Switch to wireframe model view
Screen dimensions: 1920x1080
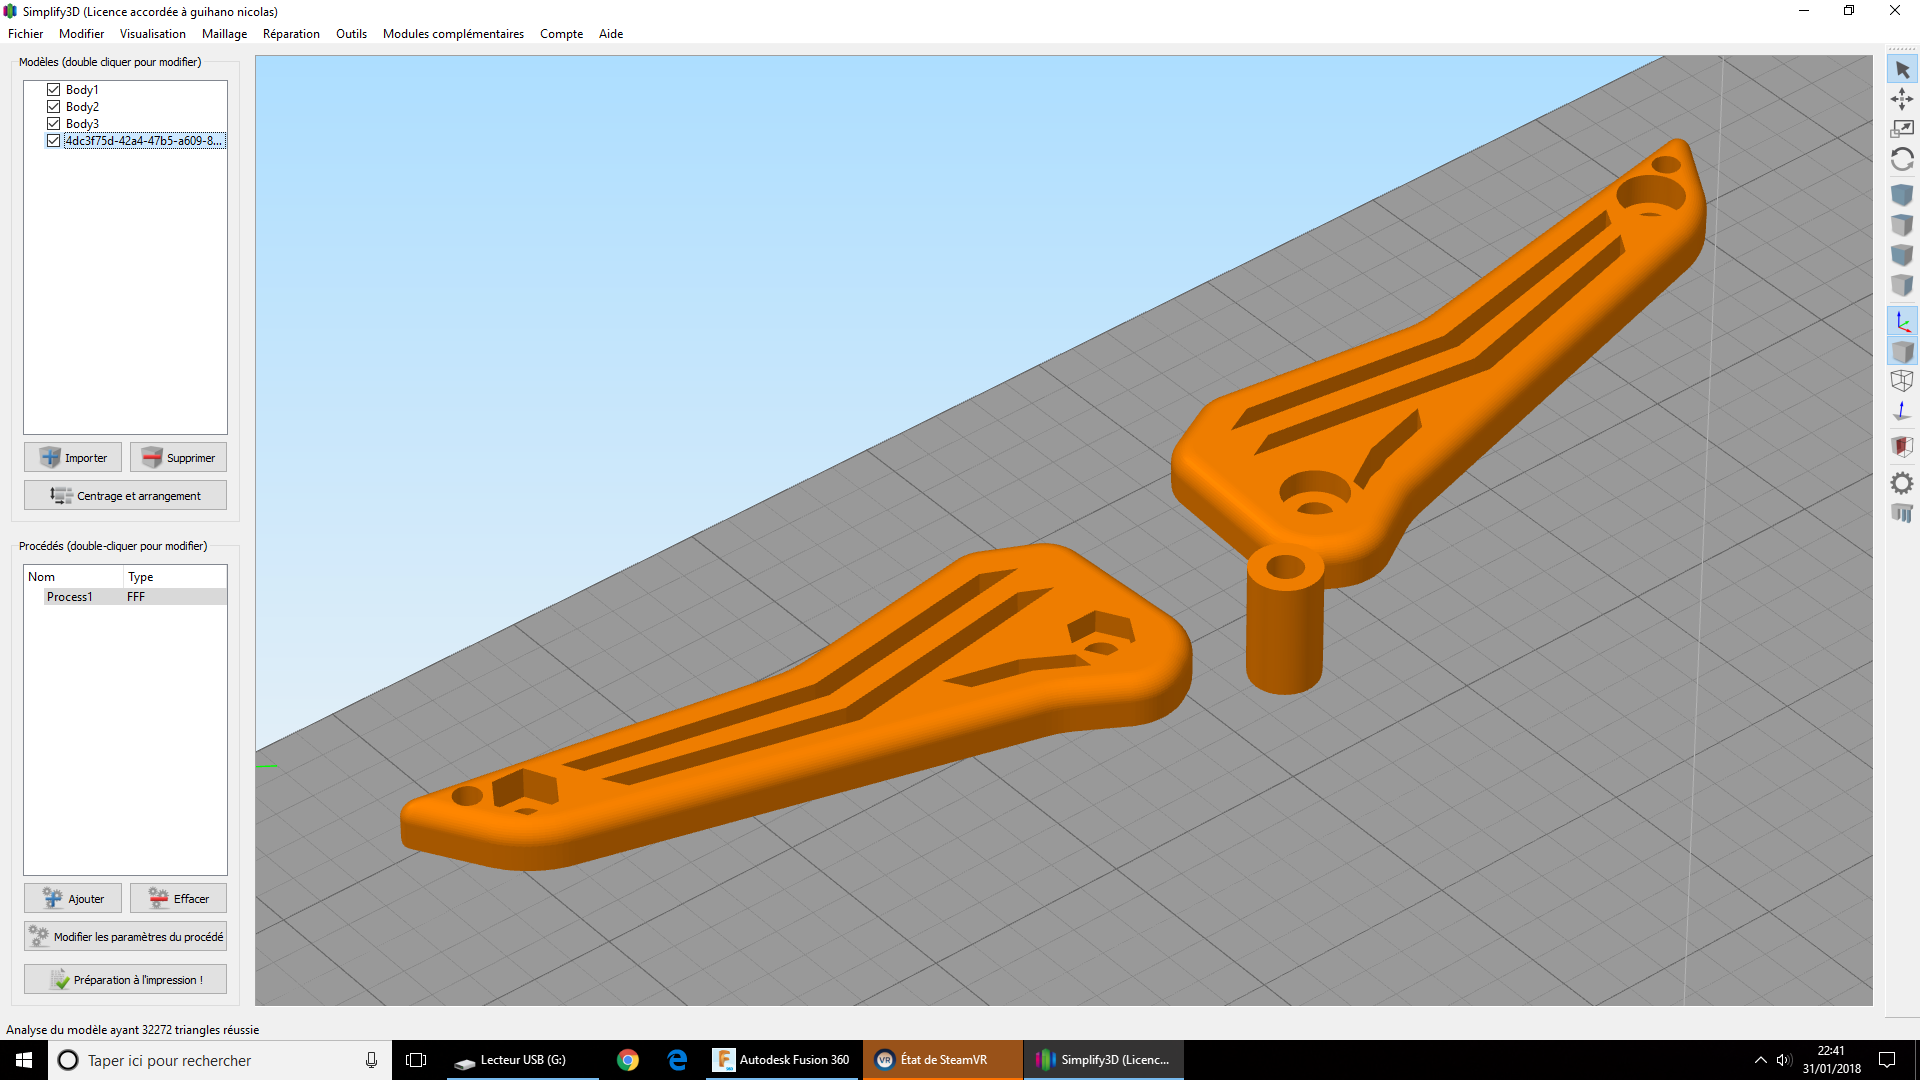click(1902, 381)
